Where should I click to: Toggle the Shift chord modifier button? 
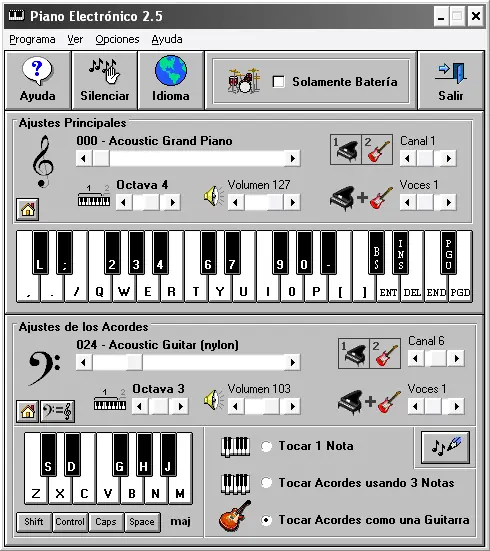[x=34, y=522]
